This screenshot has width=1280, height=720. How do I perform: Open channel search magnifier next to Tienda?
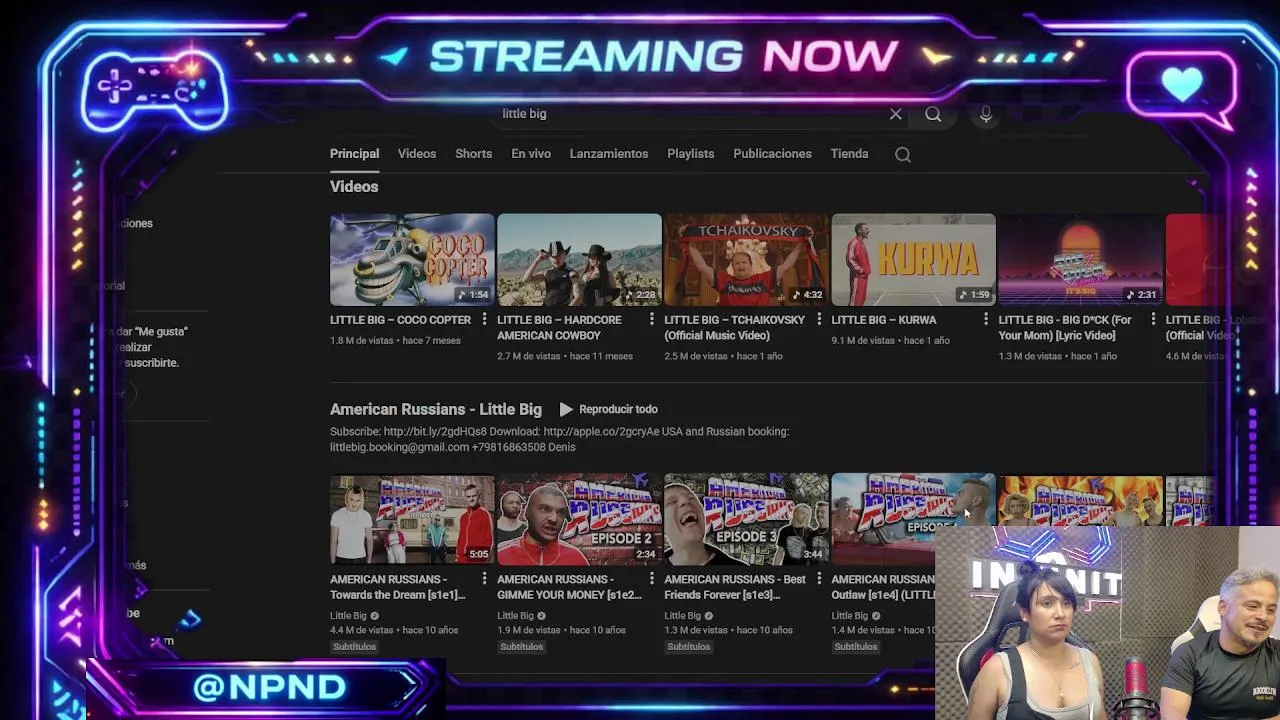coord(903,154)
